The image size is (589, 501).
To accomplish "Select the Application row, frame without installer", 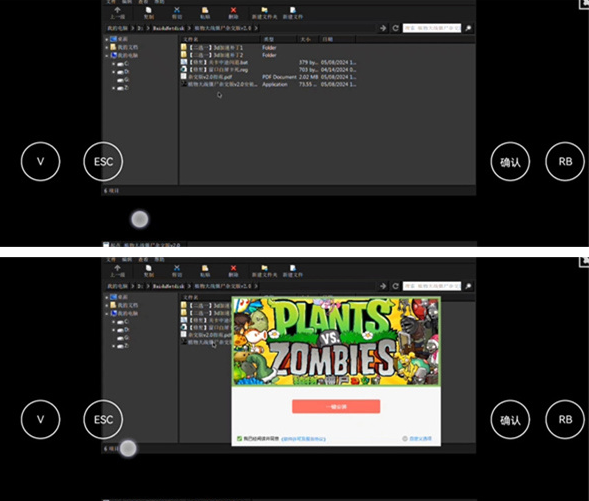I will pos(269,85).
